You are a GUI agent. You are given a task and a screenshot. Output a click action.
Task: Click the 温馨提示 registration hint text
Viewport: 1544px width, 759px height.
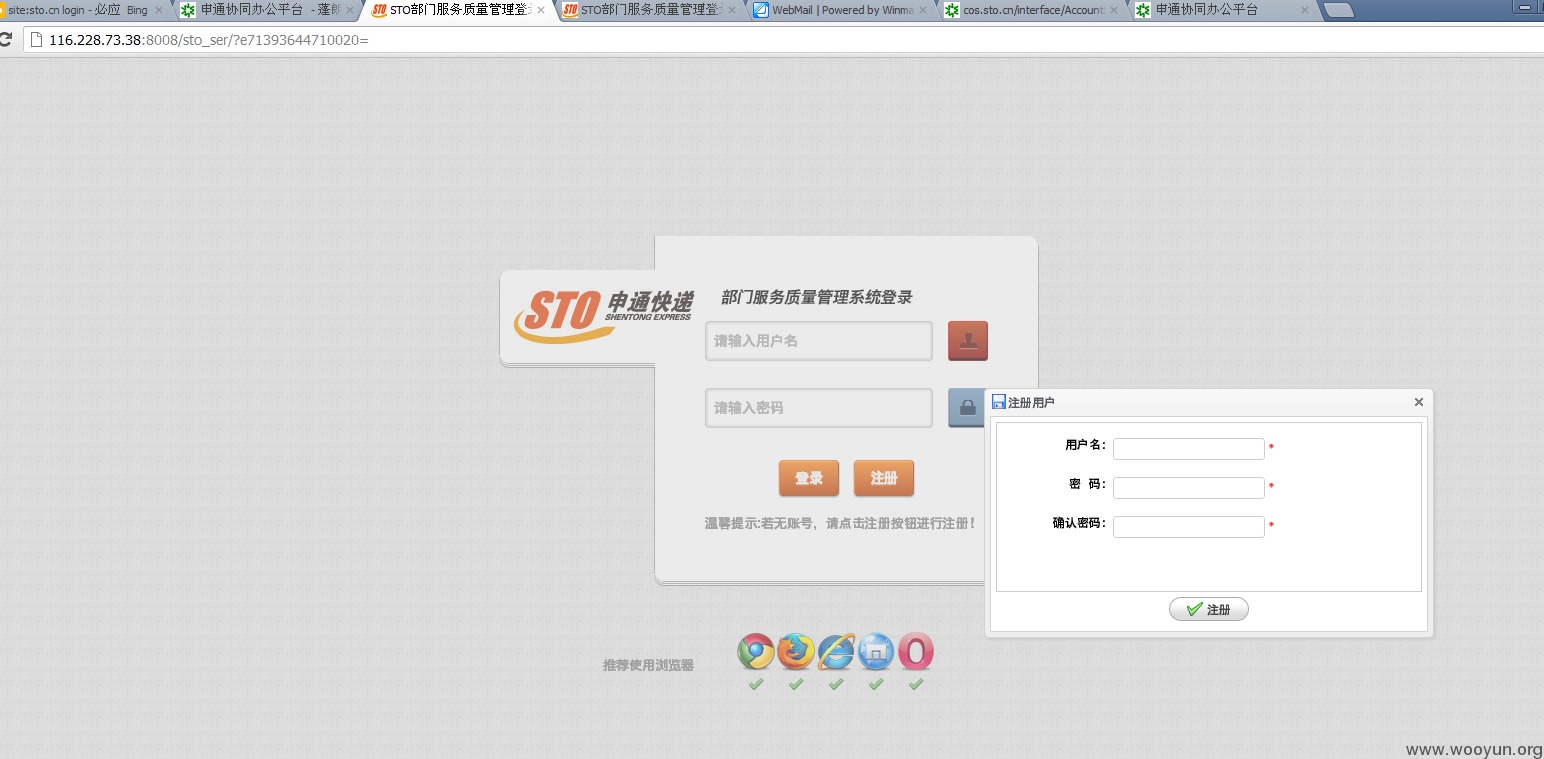pos(840,523)
